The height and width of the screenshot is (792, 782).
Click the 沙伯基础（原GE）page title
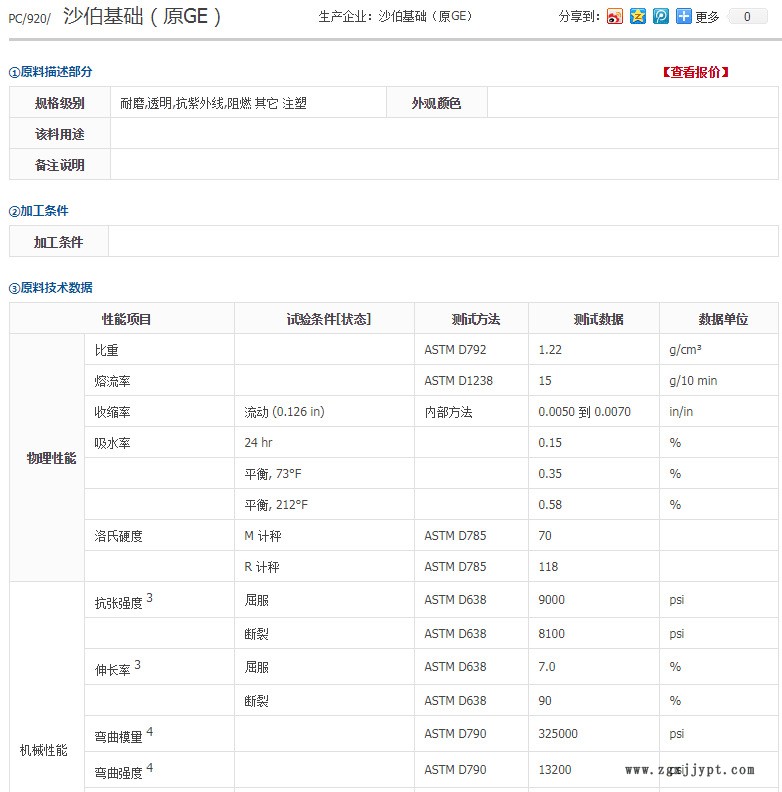click(141, 16)
